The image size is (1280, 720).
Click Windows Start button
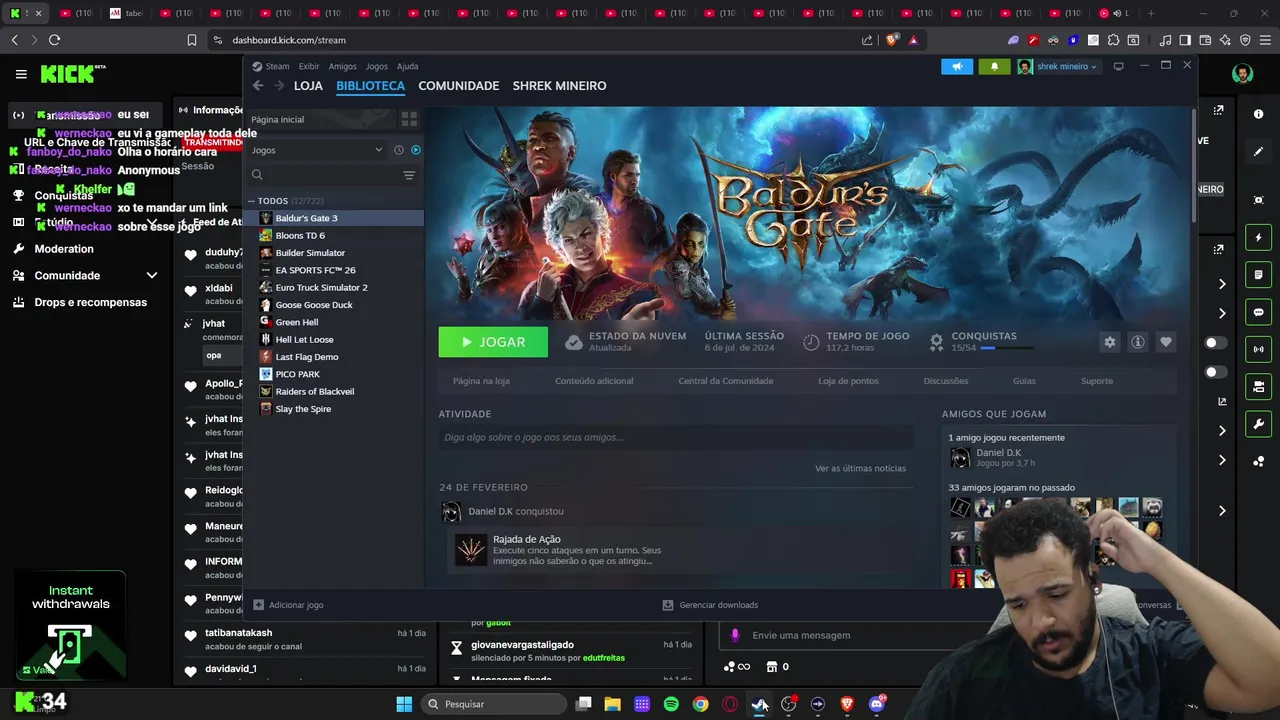[x=404, y=704]
